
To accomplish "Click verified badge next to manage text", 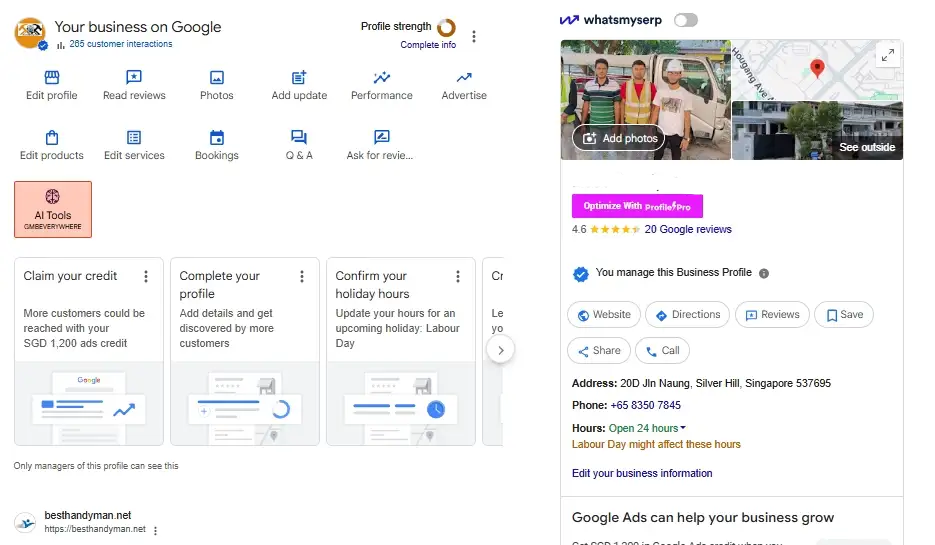I will [x=581, y=274].
